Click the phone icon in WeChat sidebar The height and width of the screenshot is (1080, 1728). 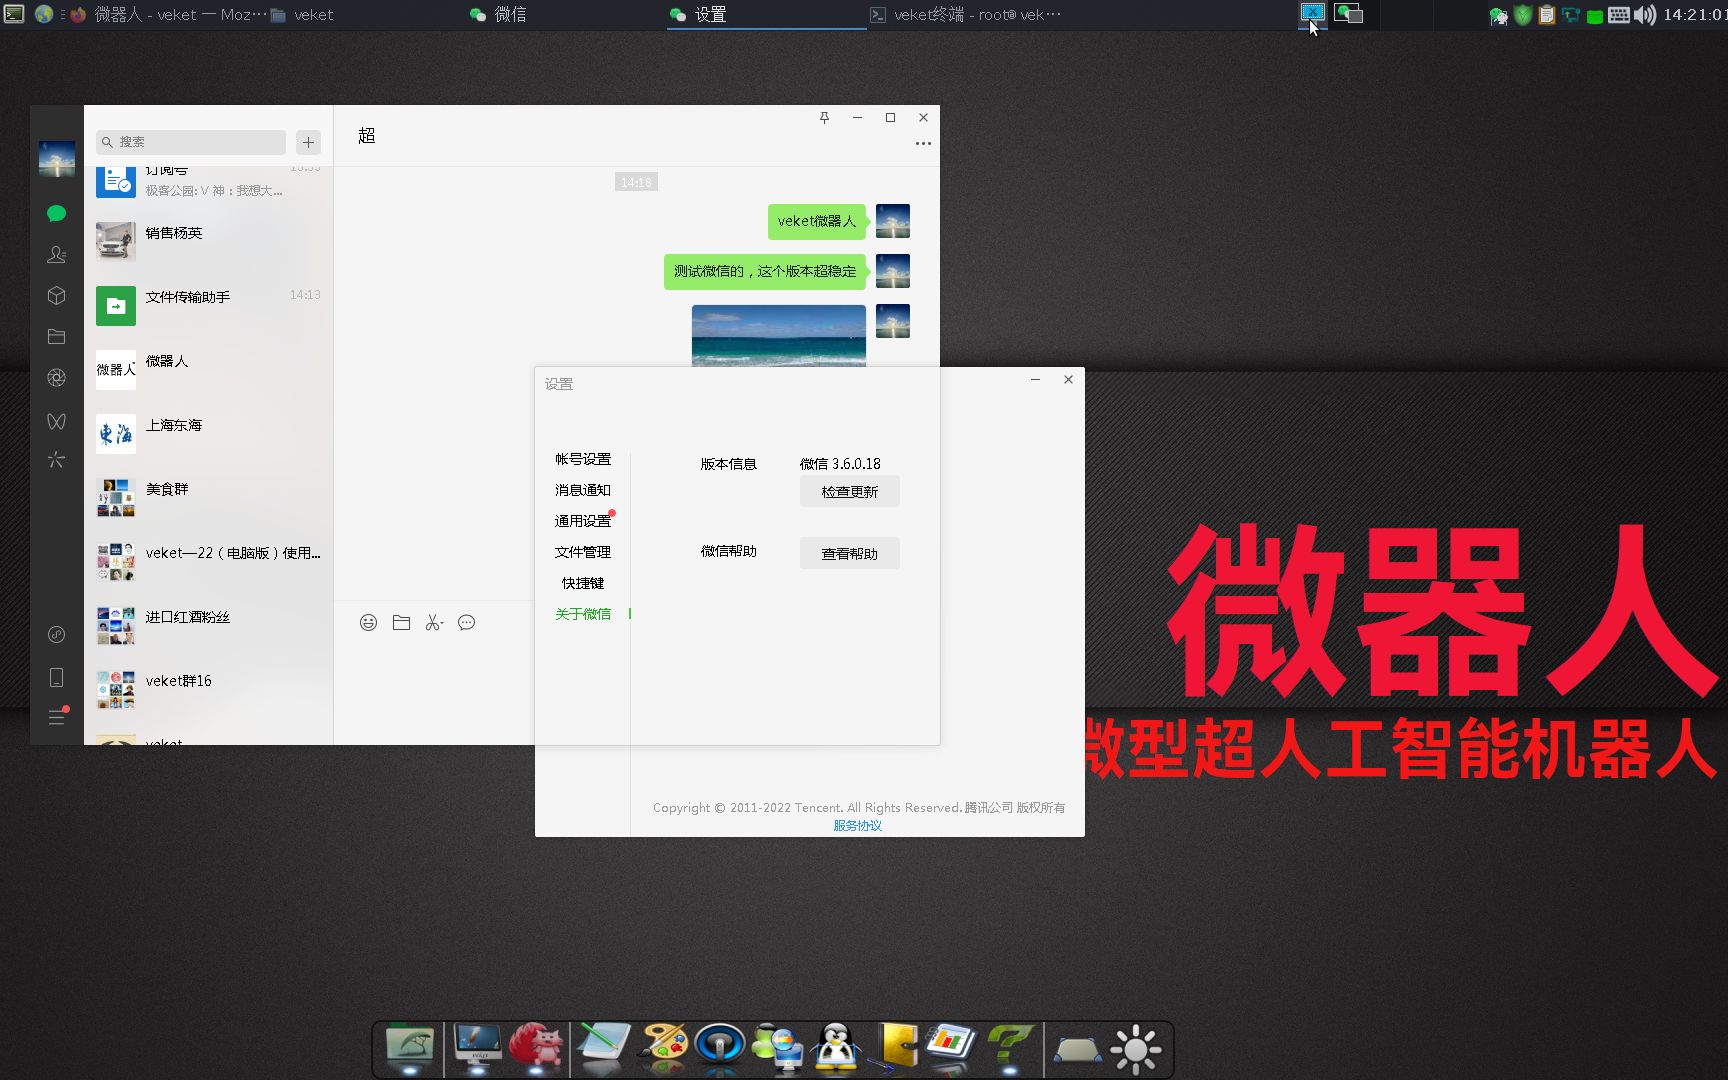point(56,678)
